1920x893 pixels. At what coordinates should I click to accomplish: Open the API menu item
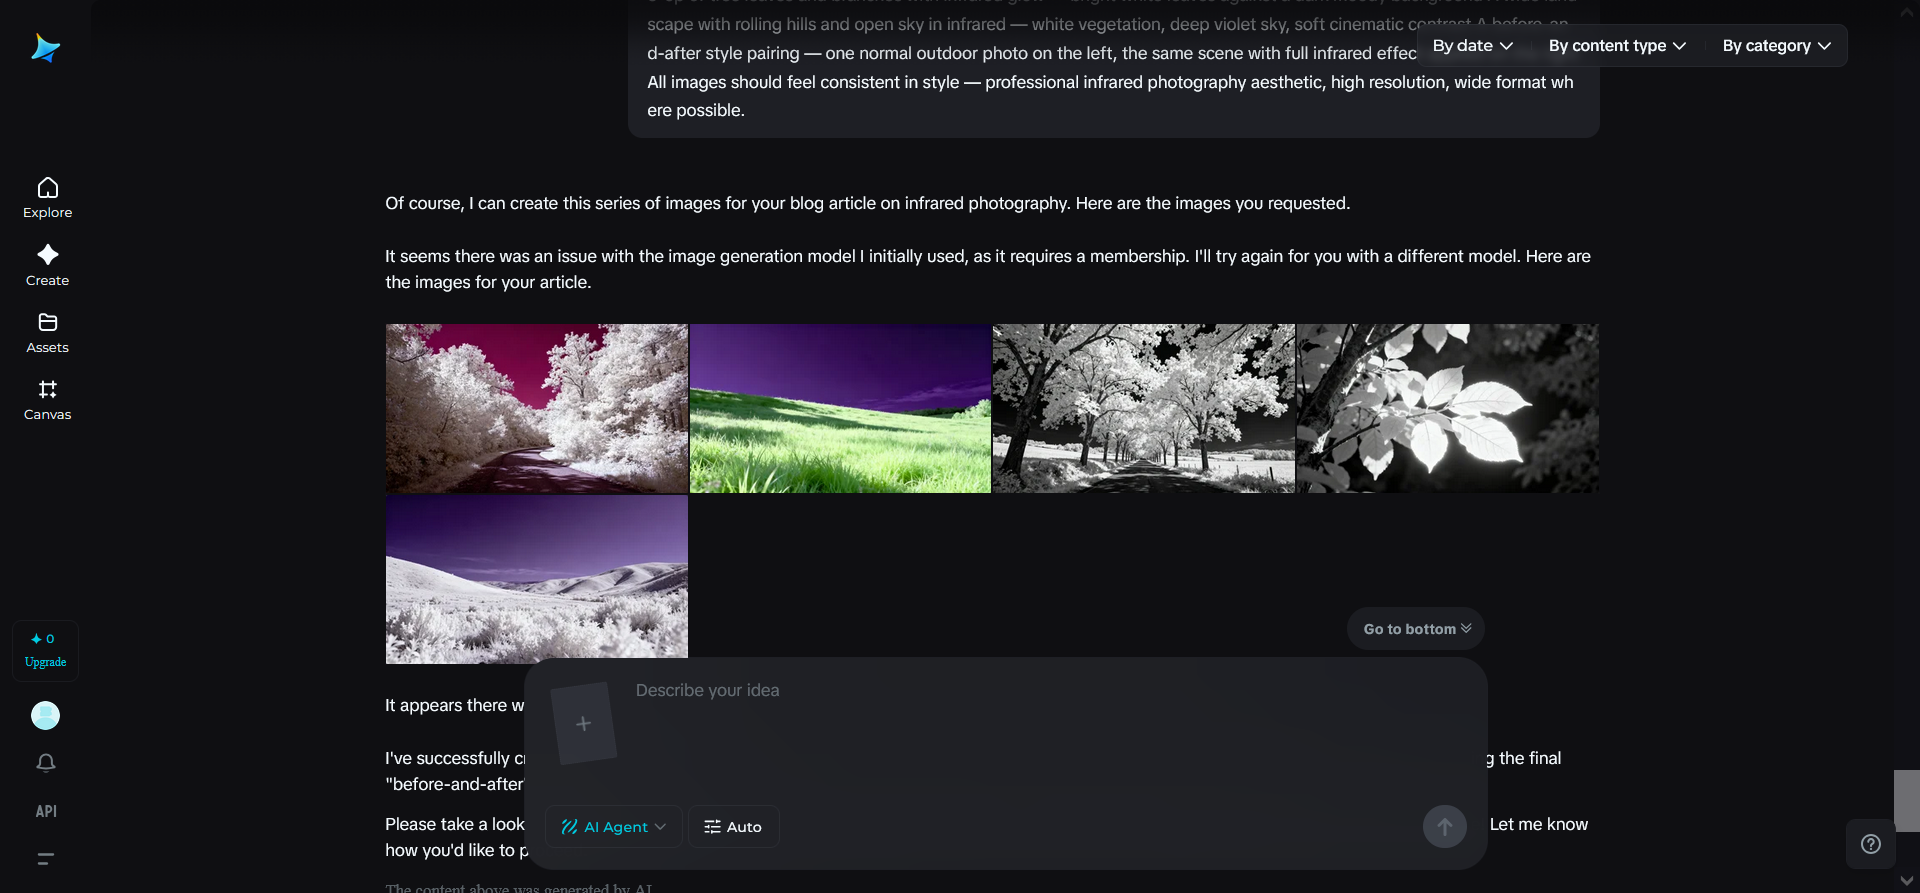click(46, 811)
